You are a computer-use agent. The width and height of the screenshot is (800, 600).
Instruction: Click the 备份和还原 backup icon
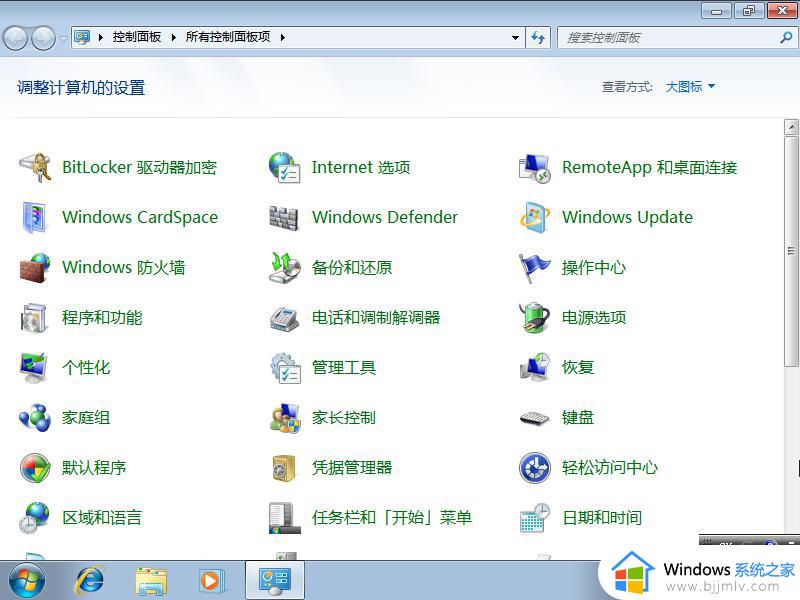click(x=285, y=267)
